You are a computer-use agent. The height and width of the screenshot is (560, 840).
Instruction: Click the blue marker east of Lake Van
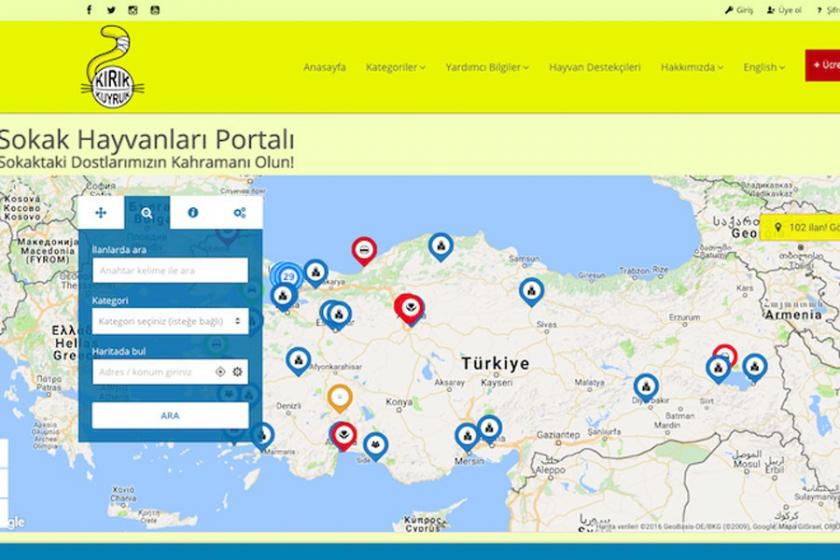(754, 367)
